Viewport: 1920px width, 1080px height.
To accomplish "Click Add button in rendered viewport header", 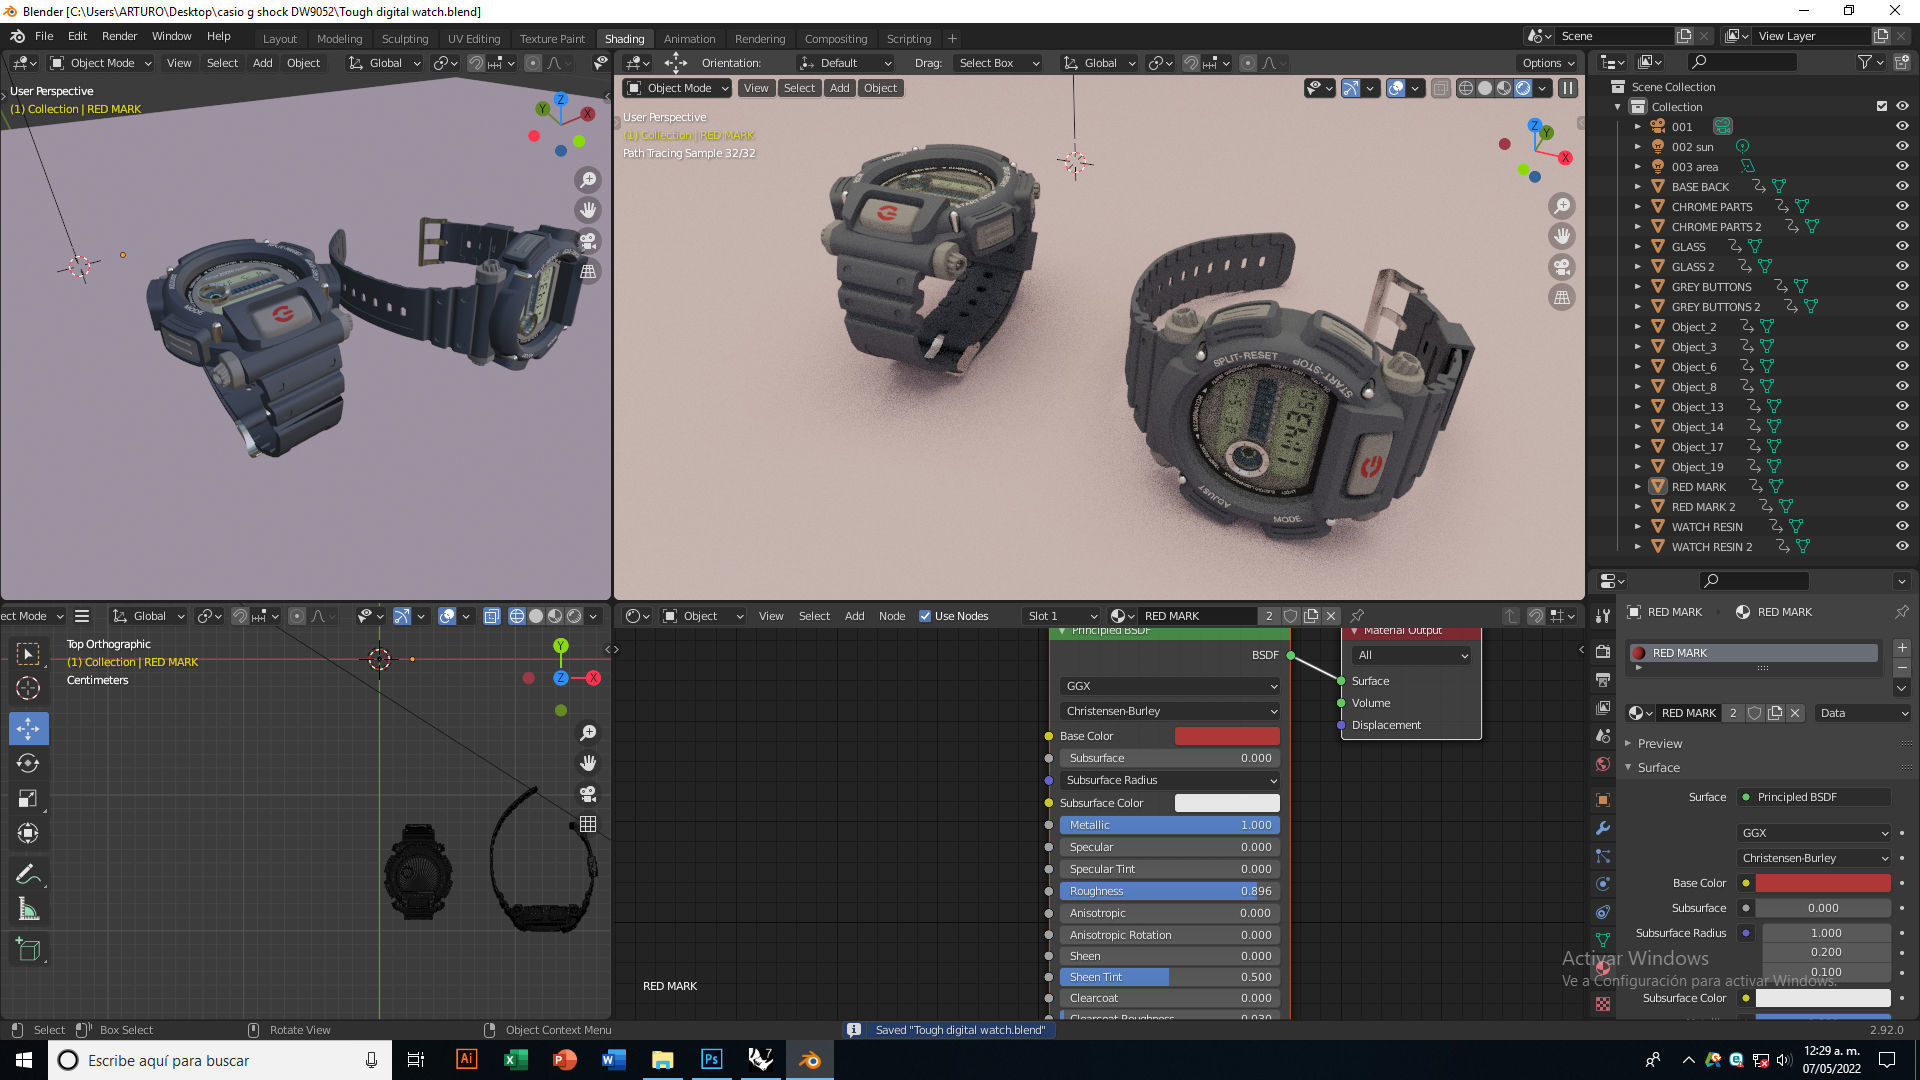I will pos(840,88).
